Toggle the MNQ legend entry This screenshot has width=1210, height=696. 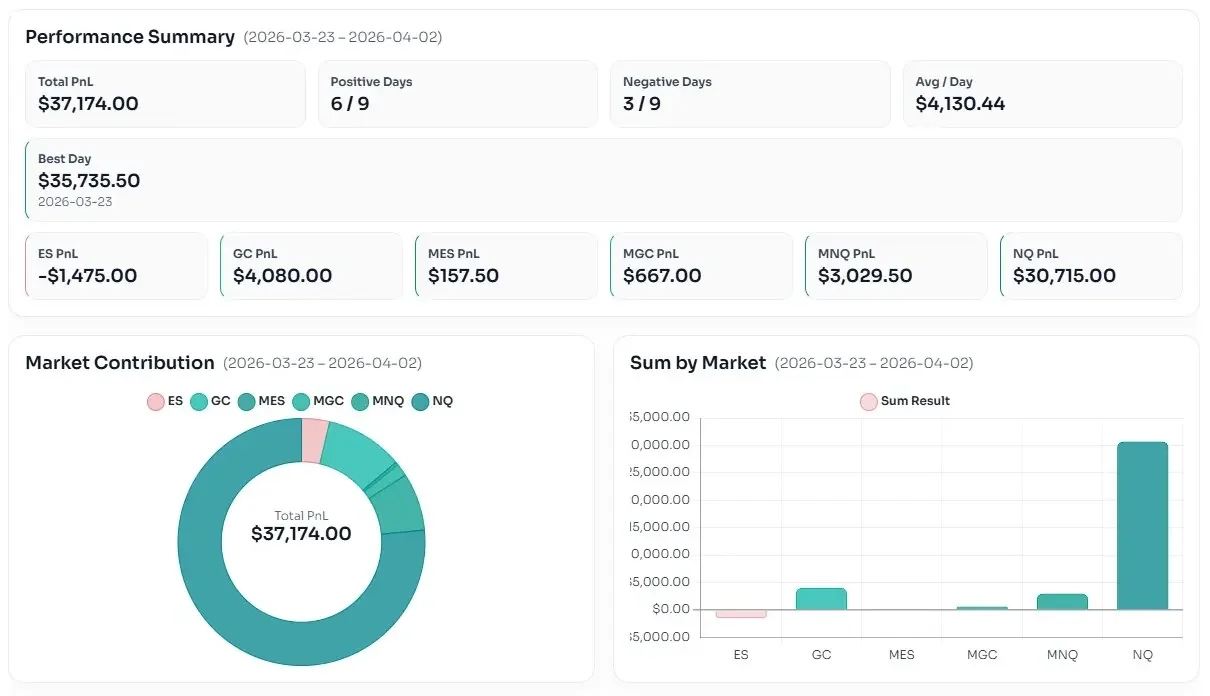click(x=378, y=401)
